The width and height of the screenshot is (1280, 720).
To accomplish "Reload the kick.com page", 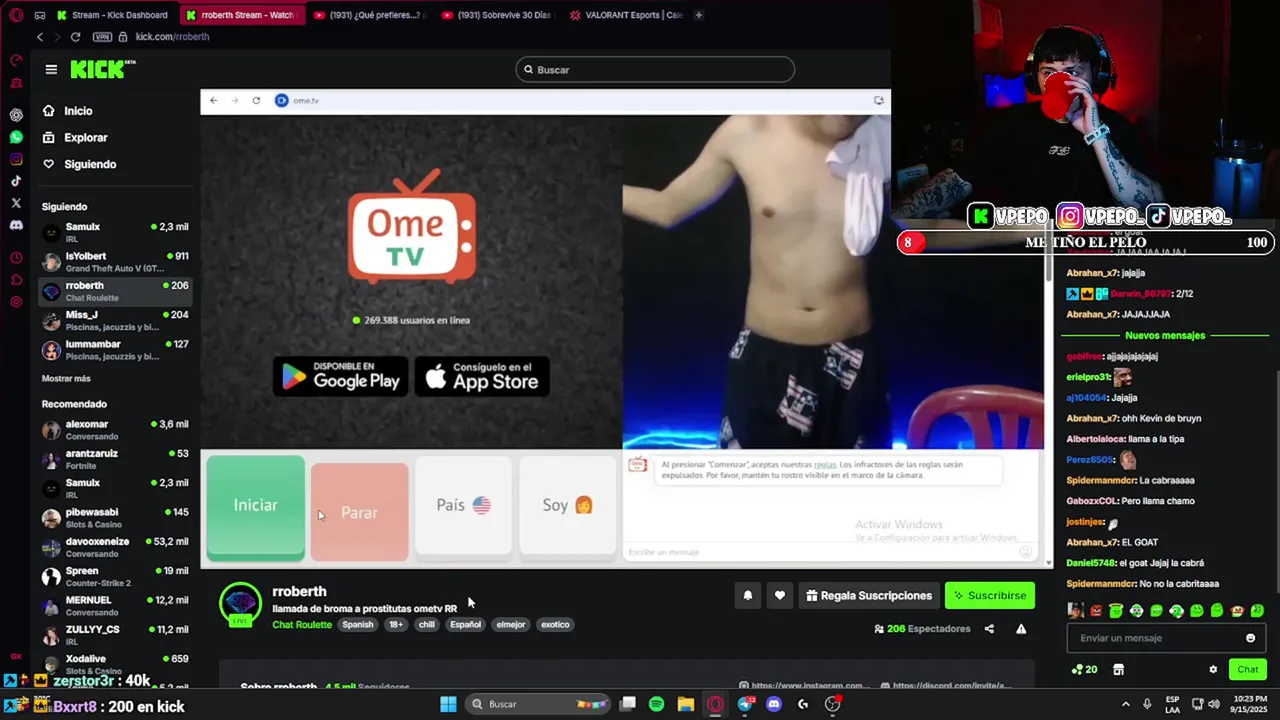I will click(x=75, y=37).
